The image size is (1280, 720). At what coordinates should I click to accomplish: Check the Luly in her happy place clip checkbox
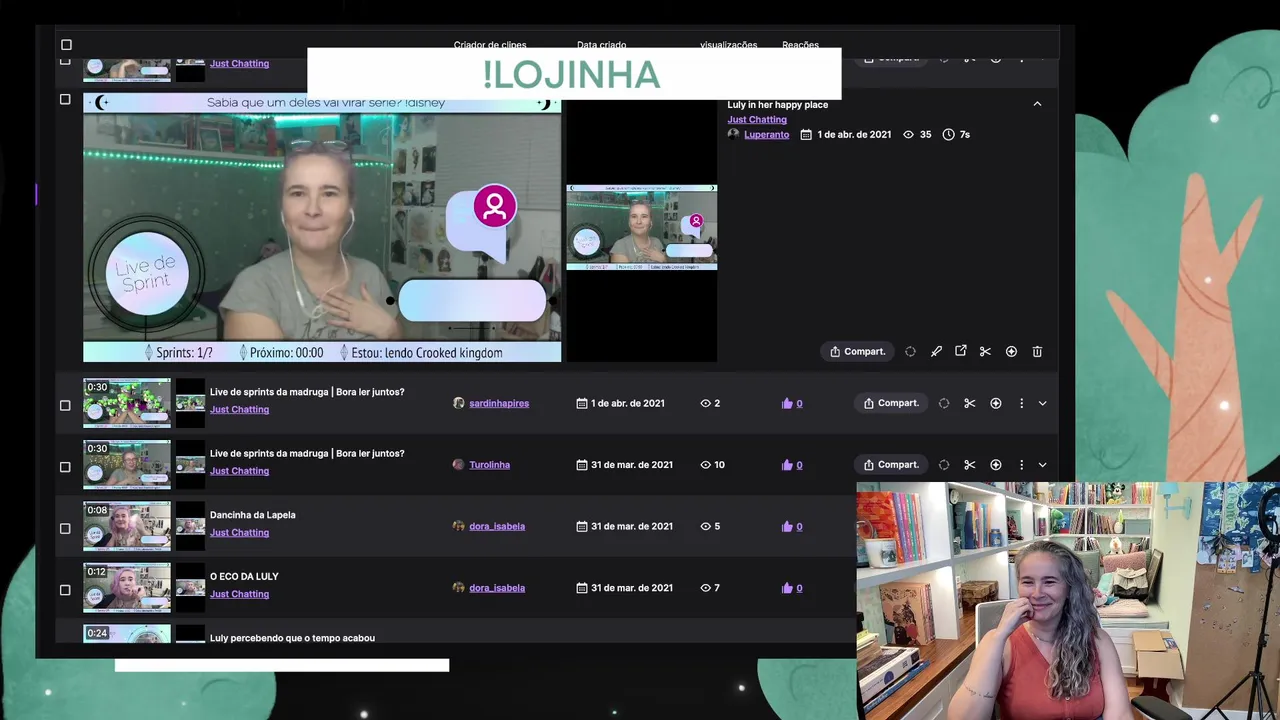click(65, 99)
